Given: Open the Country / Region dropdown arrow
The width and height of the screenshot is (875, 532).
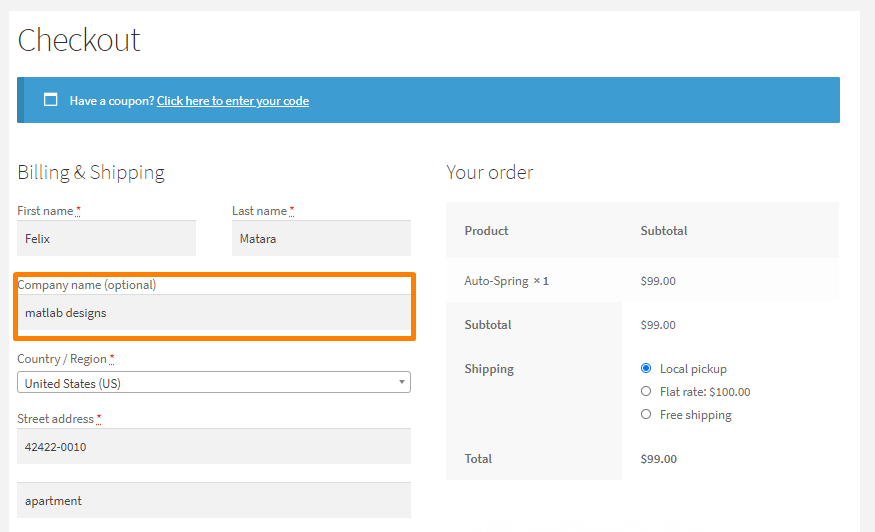Looking at the screenshot, I should [x=401, y=382].
